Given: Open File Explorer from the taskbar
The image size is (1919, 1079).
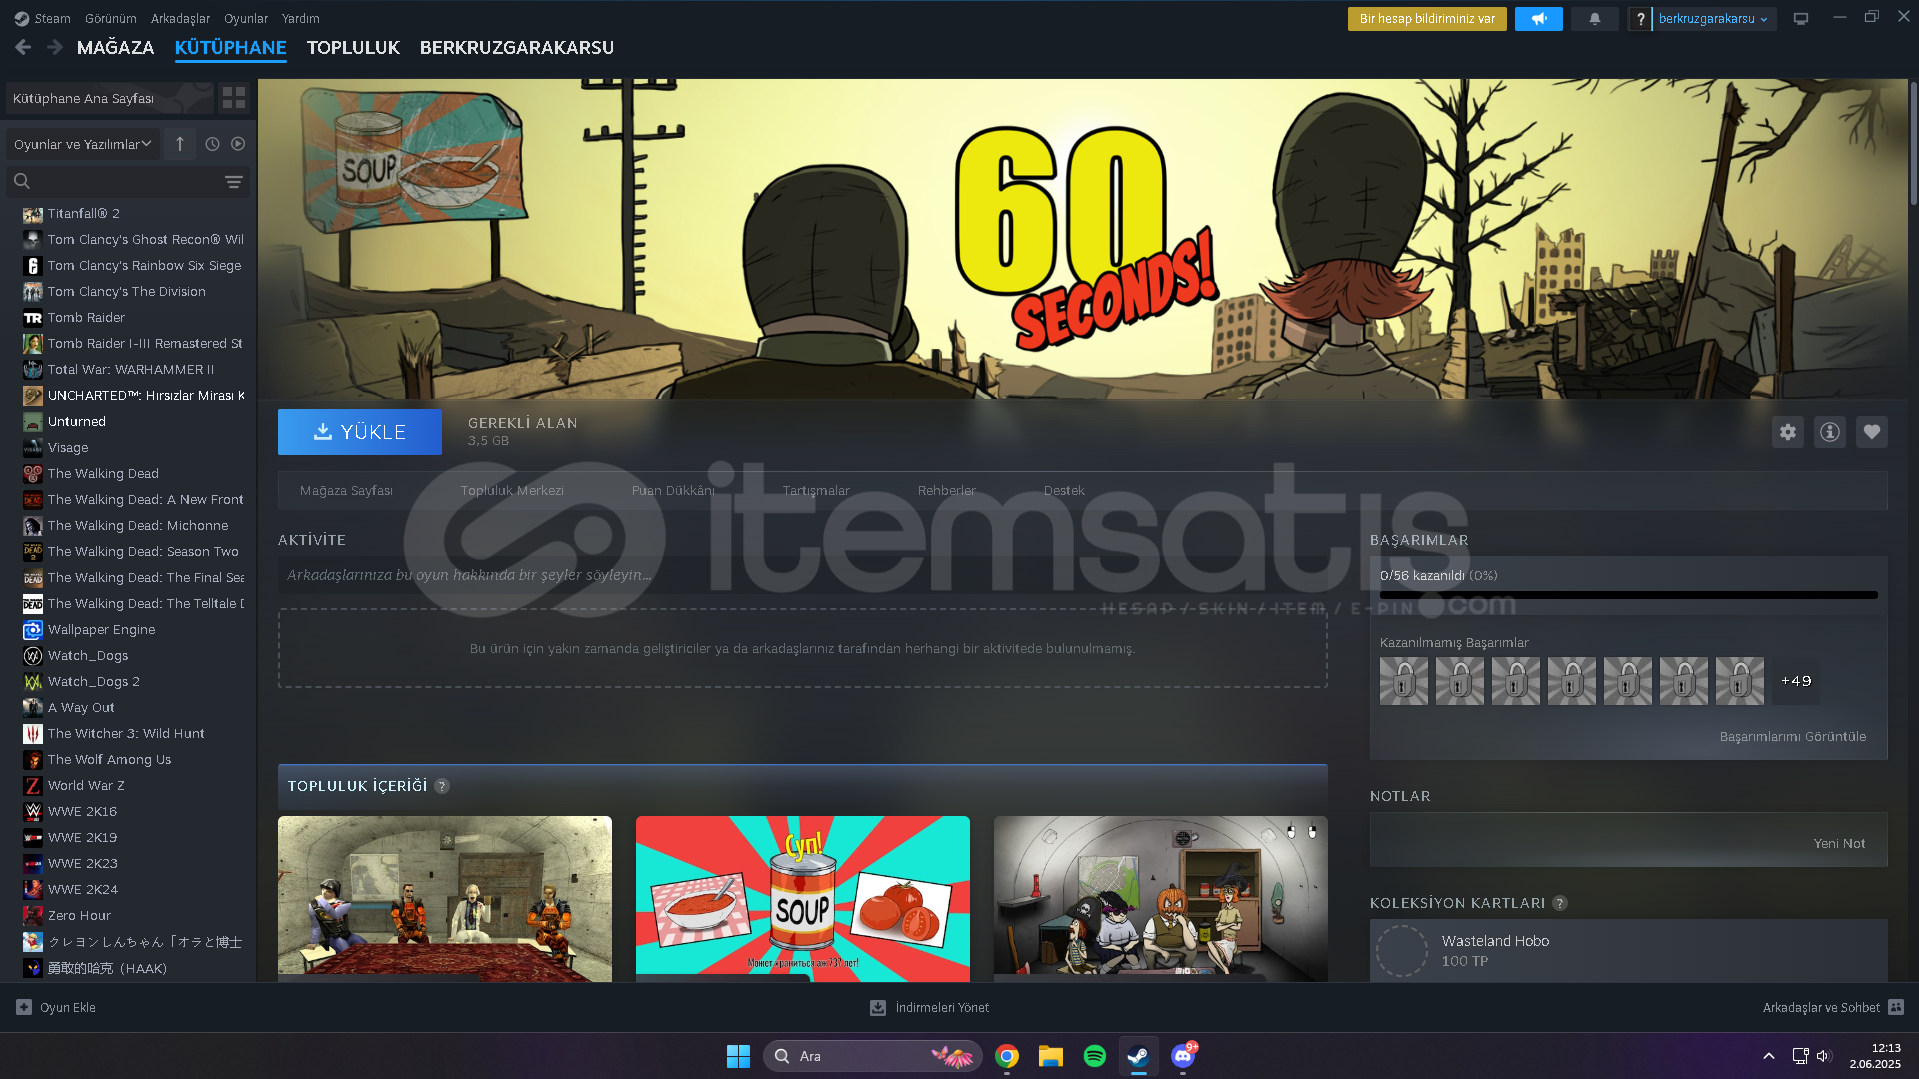Looking at the screenshot, I should [1050, 1056].
